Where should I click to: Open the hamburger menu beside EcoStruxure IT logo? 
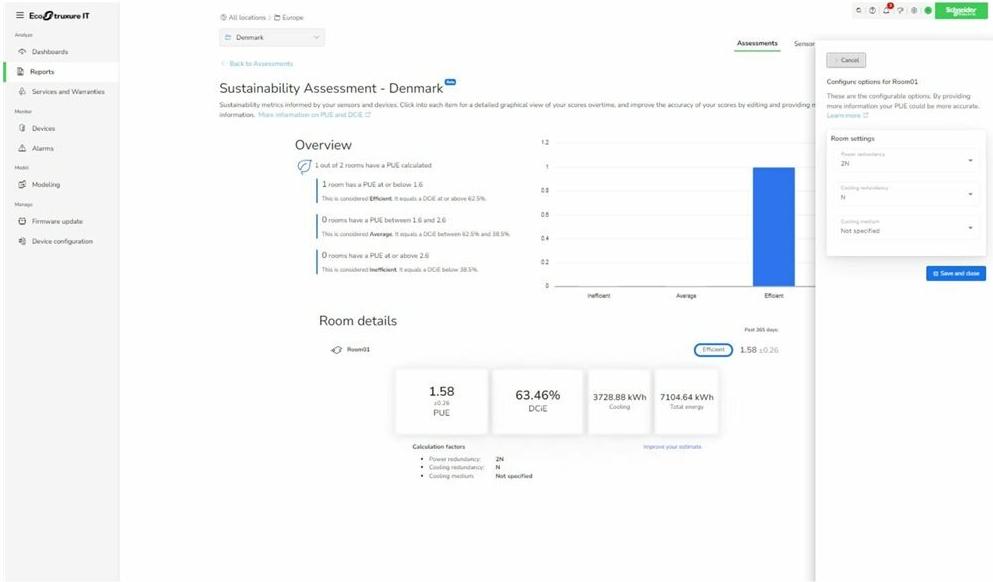(21, 15)
